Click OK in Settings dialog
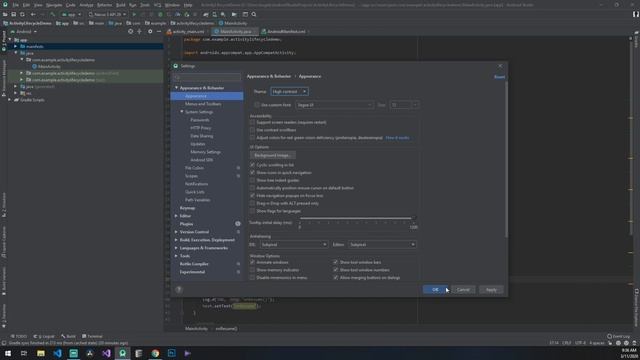640x360 pixels. click(435, 289)
